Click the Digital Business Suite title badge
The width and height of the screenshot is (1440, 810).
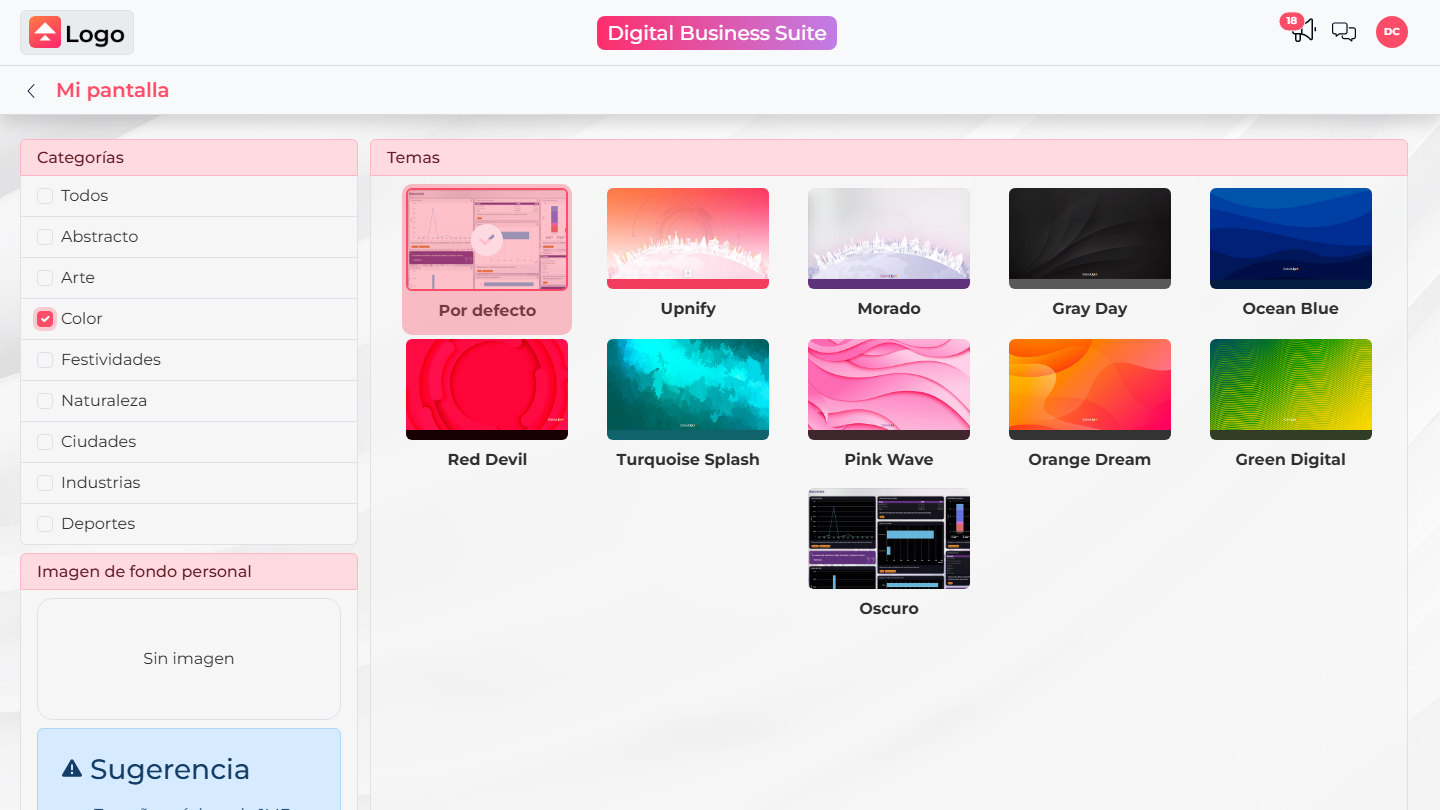pos(717,33)
